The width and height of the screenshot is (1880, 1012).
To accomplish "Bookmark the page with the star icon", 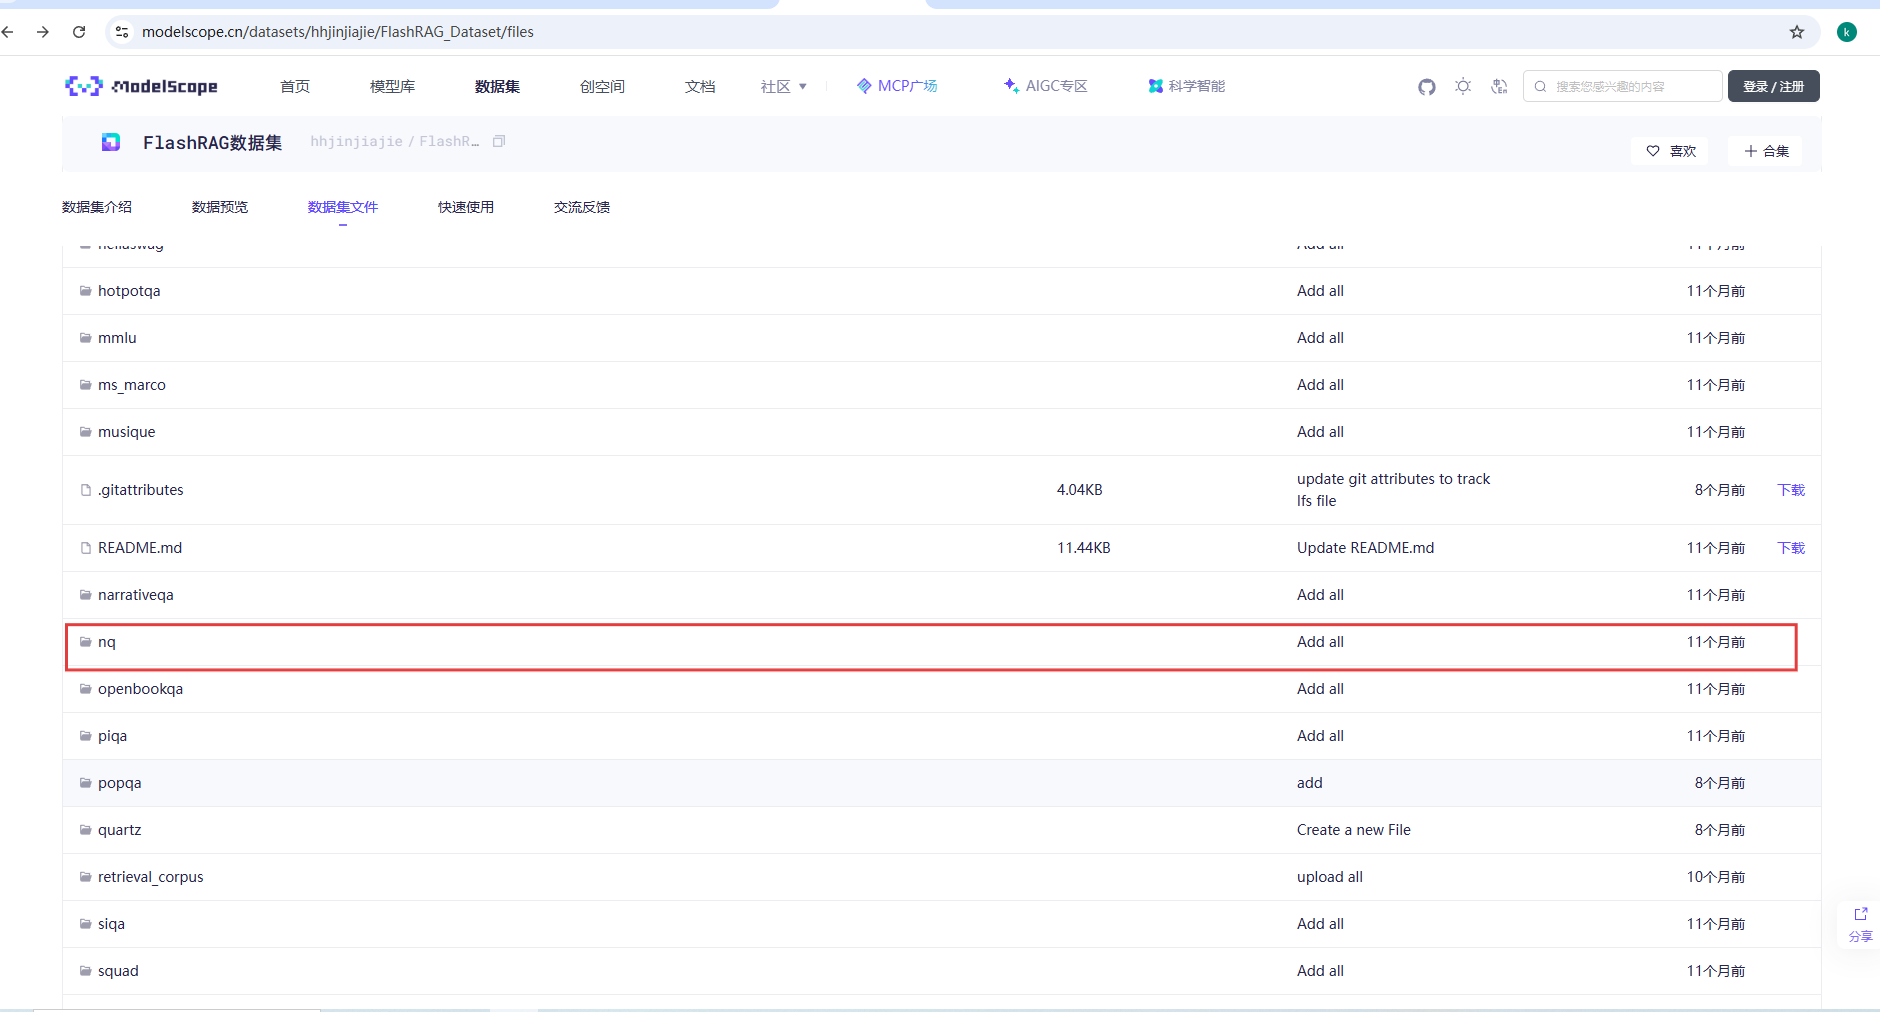I will [x=1797, y=31].
